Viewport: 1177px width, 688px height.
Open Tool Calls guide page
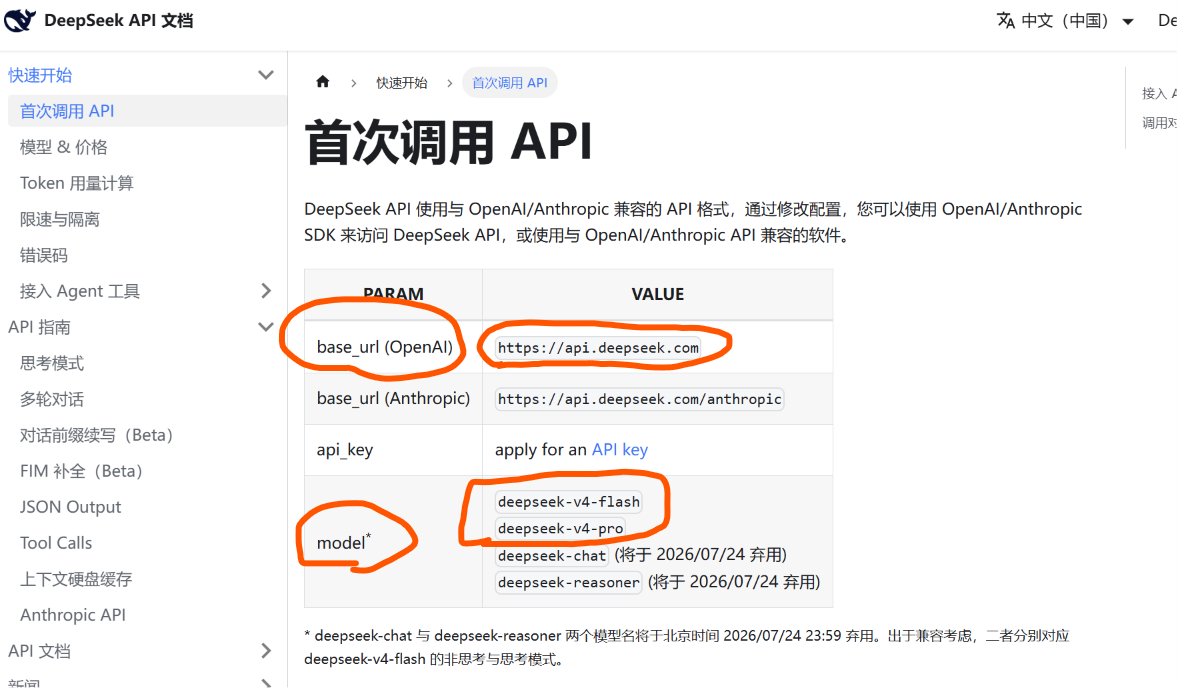(x=56, y=542)
